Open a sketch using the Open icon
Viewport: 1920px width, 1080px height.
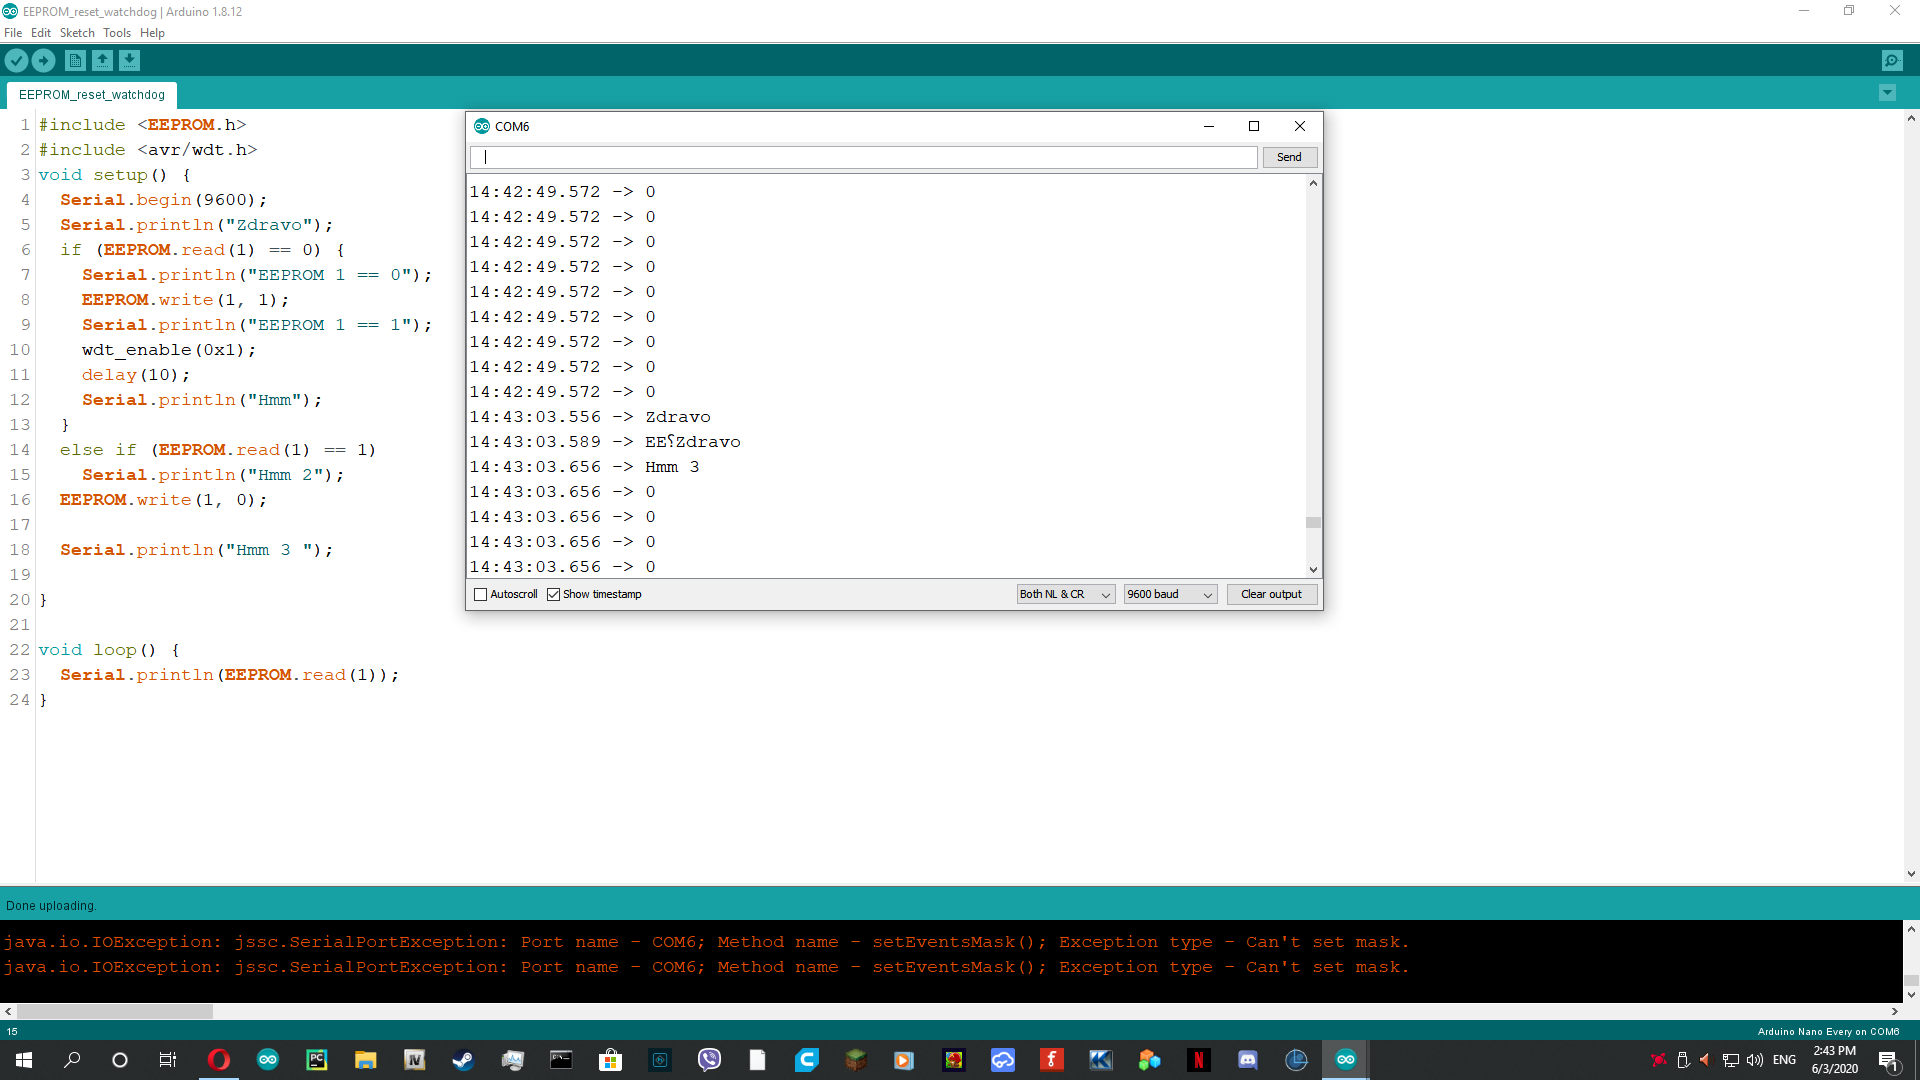(x=102, y=60)
